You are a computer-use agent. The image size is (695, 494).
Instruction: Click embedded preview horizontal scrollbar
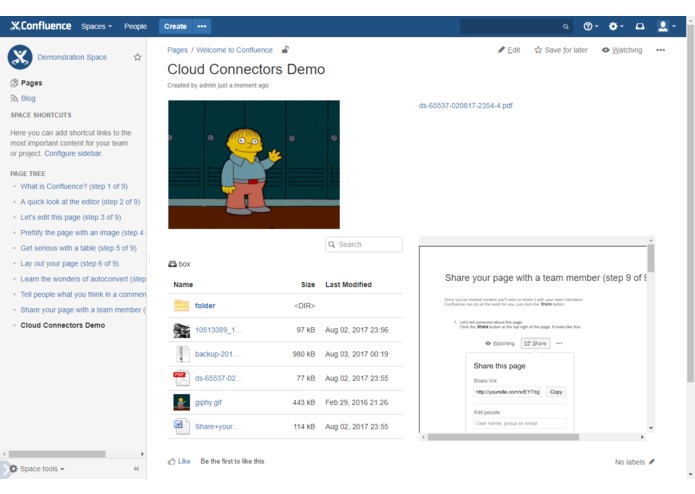point(503,437)
